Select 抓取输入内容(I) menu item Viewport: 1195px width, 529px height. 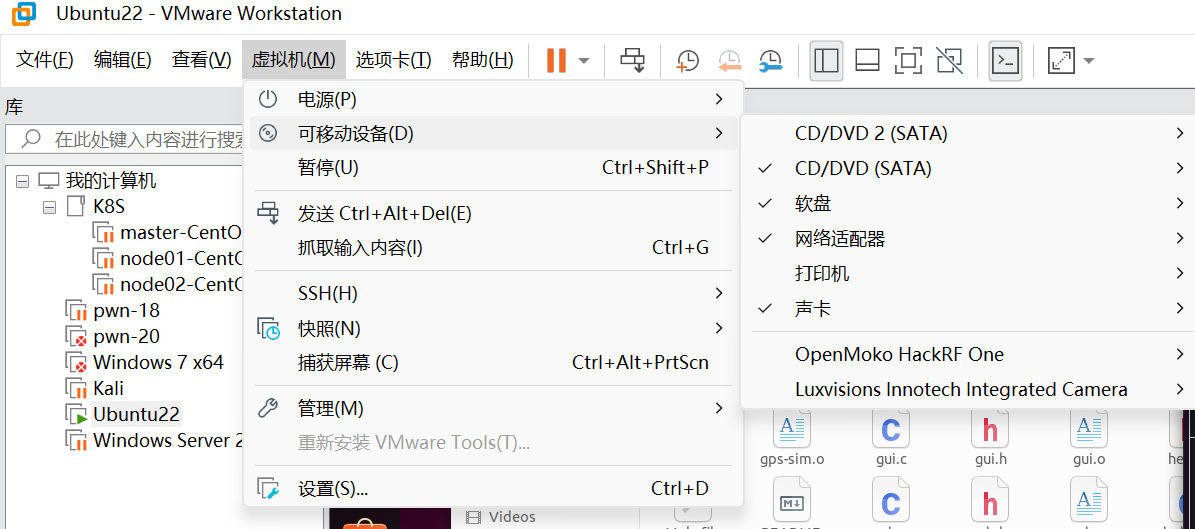click(493, 248)
